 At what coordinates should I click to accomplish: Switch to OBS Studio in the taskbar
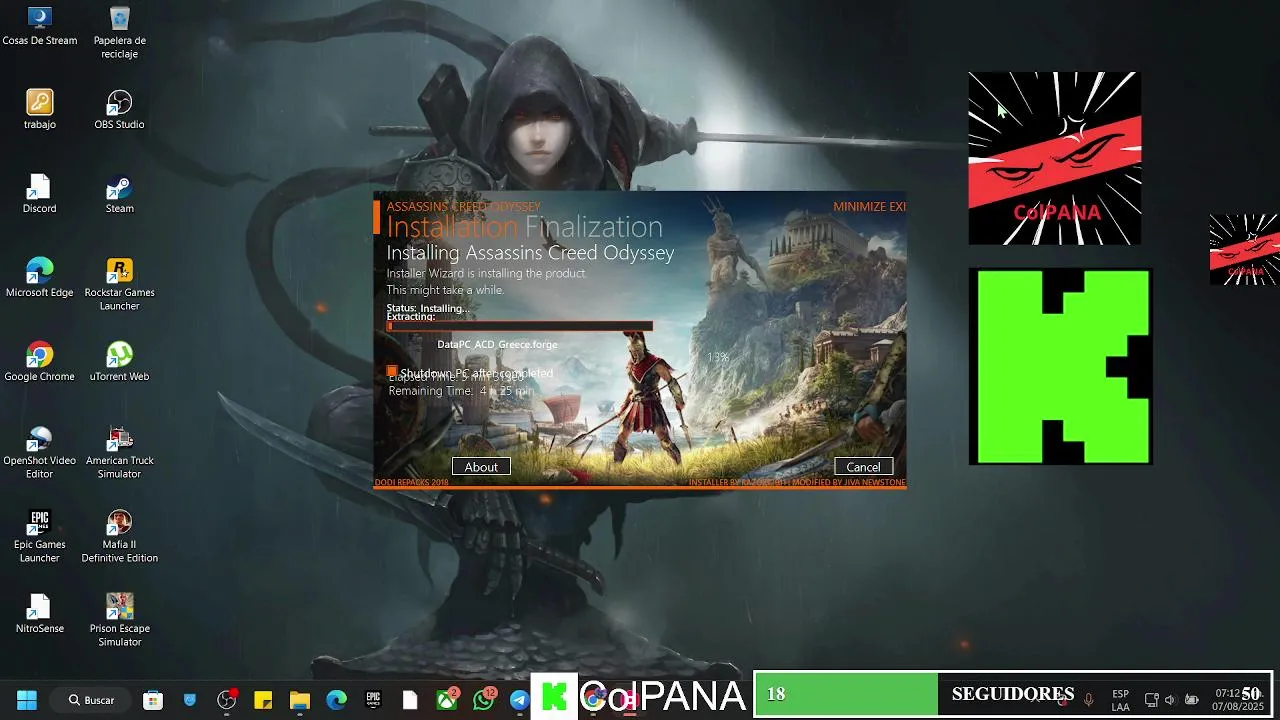click(227, 700)
